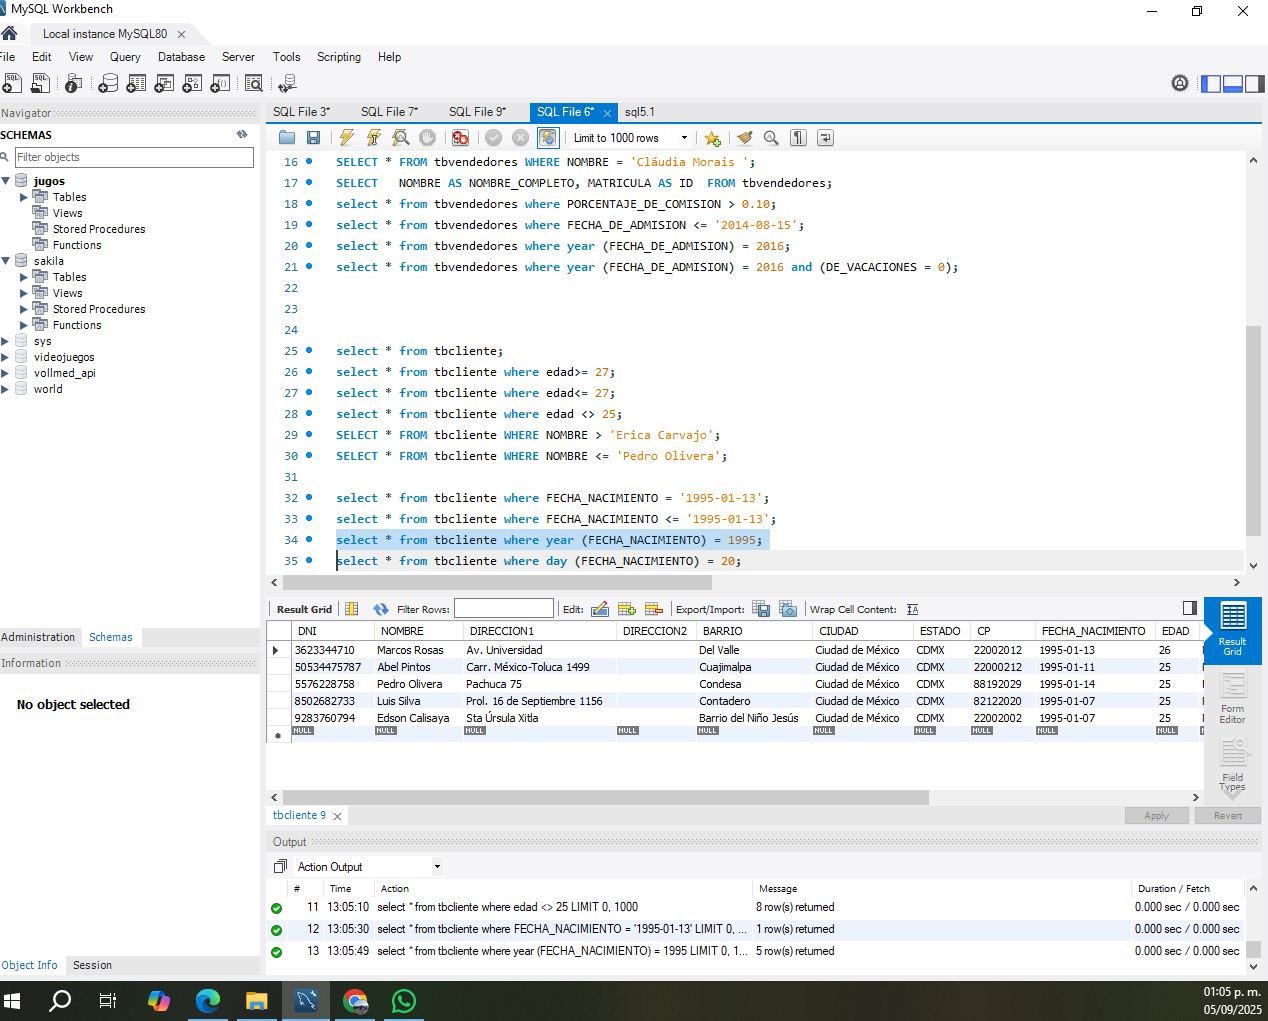Create a new SQL tab for queries

[12, 83]
